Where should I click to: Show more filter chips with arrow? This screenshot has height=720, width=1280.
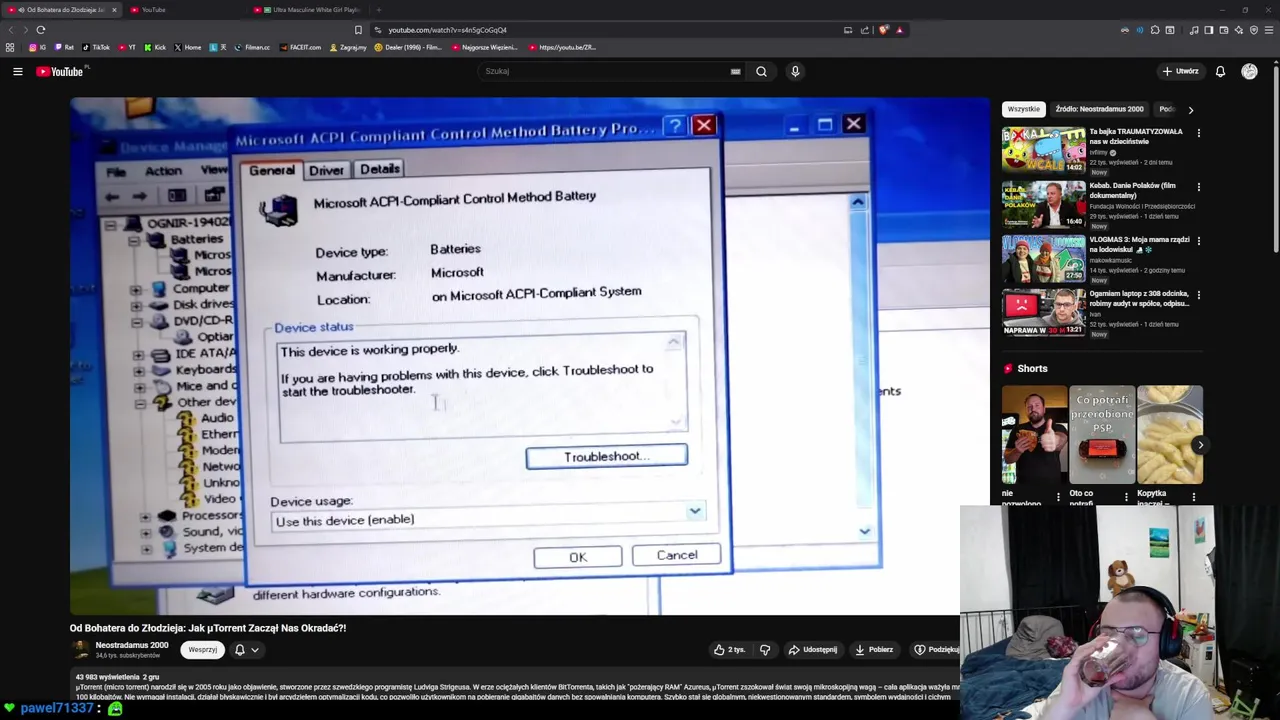pos(1190,109)
